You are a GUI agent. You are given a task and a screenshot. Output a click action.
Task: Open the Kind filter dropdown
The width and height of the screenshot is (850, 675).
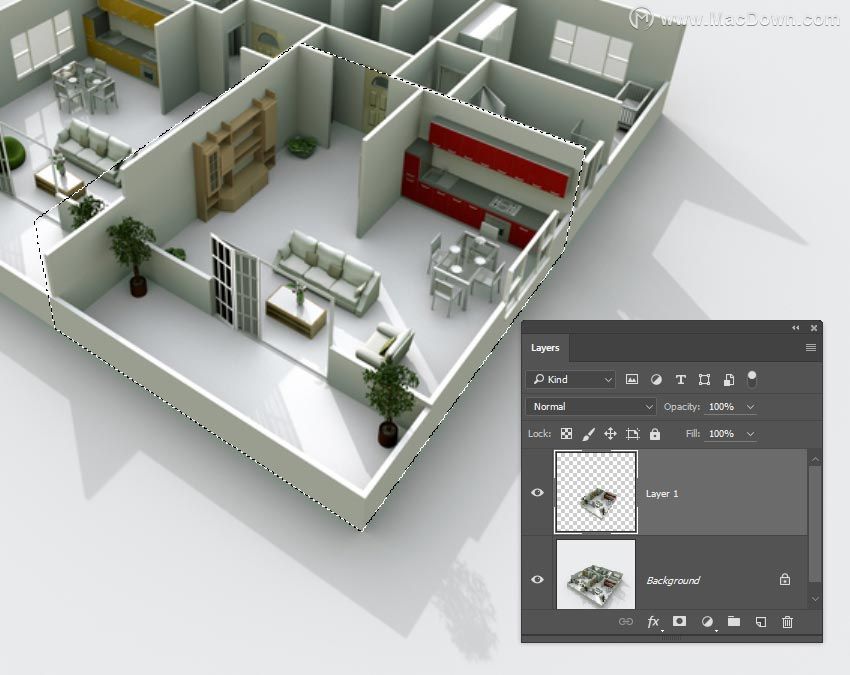[x=570, y=380]
